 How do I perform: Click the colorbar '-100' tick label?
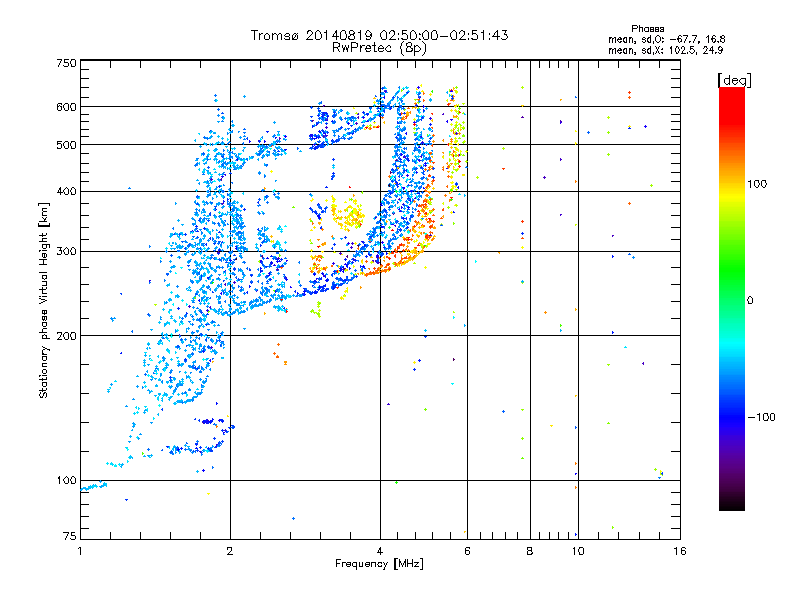[762, 417]
